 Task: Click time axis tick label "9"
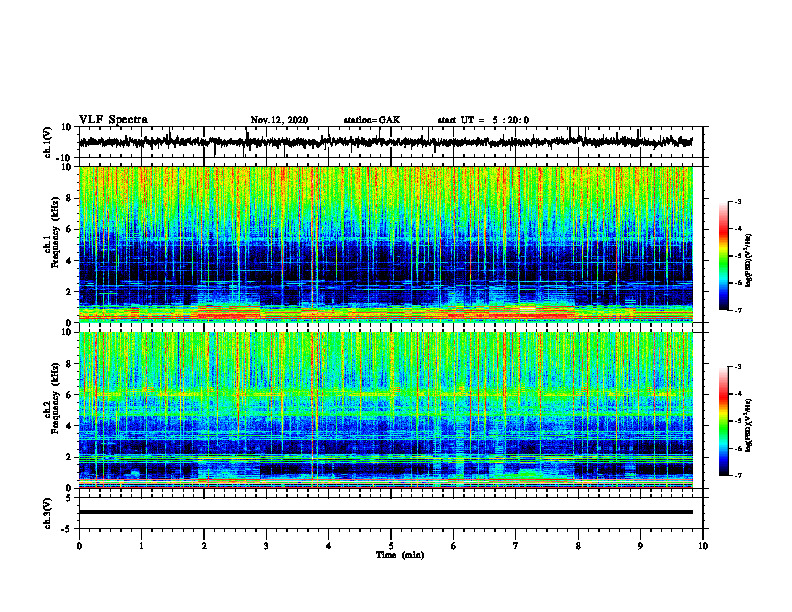[x=640, y=546]
